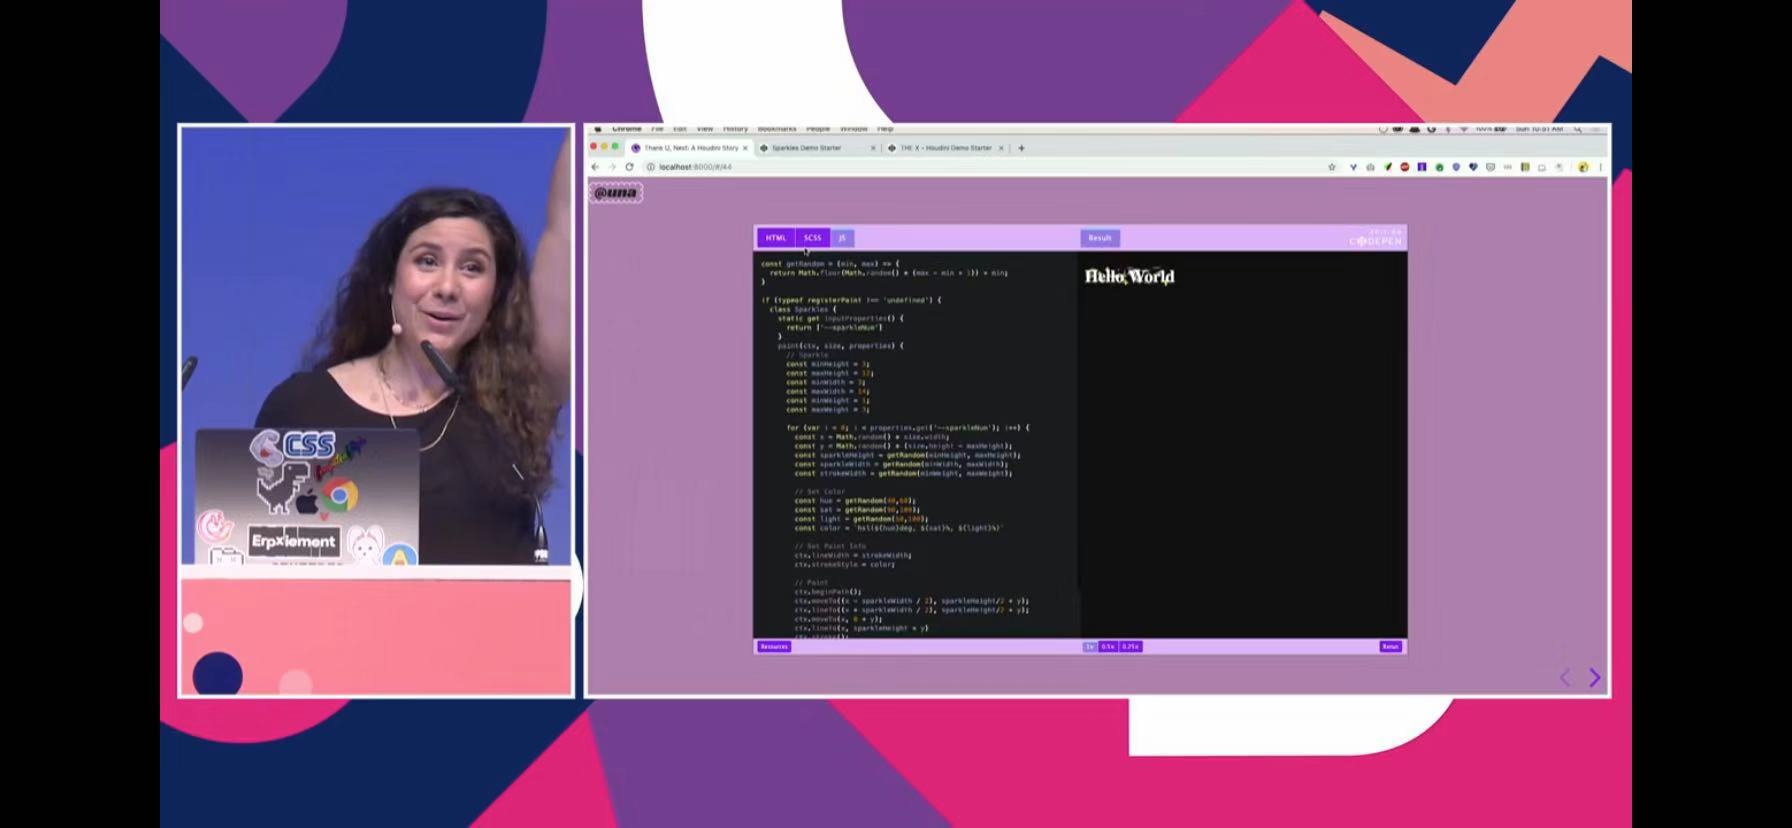Open the HTML tab in the CodePen embed
Image resolution: width=1792 pixels, height=828 pixels.
coord(776,238)
